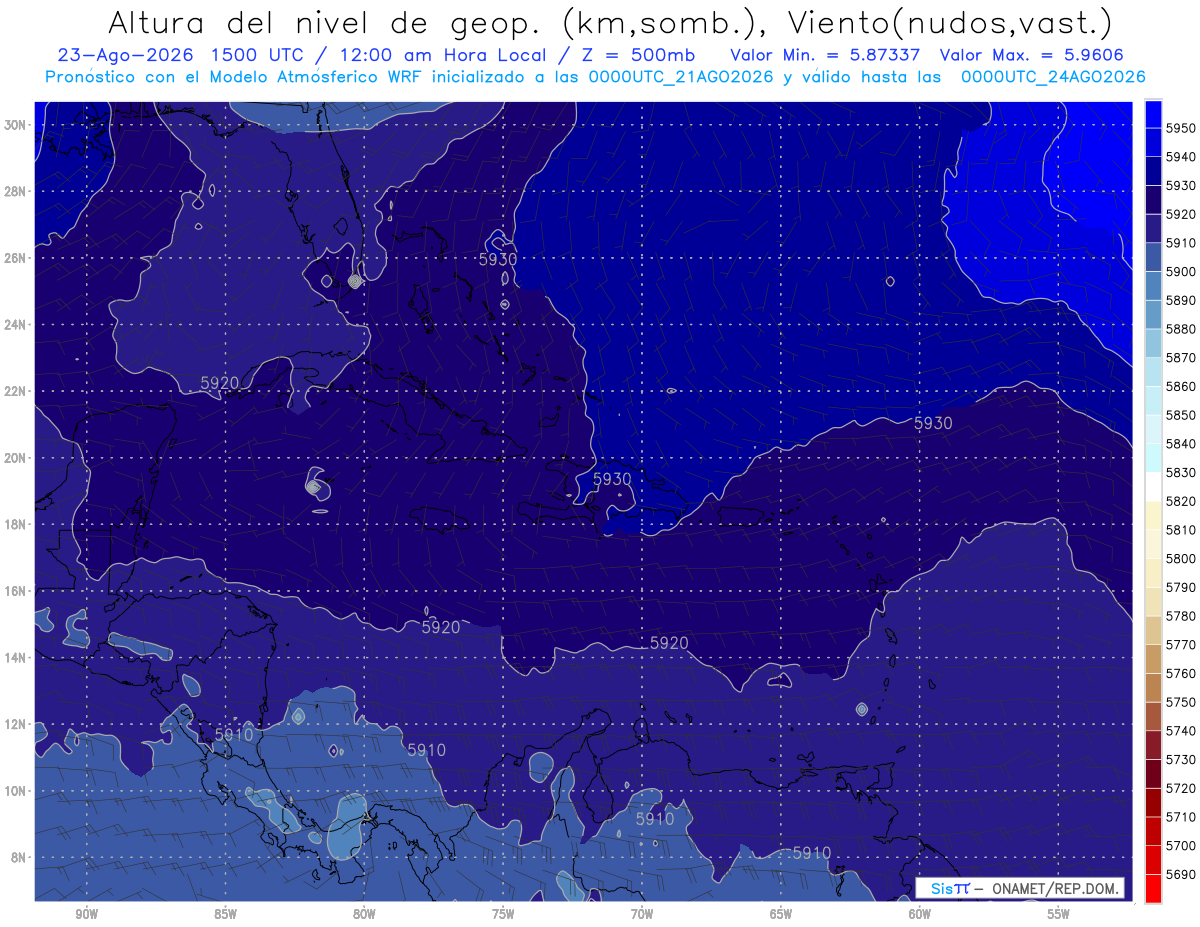Click the 5940 value on the color scale
The image size is (1200, 927).
(1181, 157)
